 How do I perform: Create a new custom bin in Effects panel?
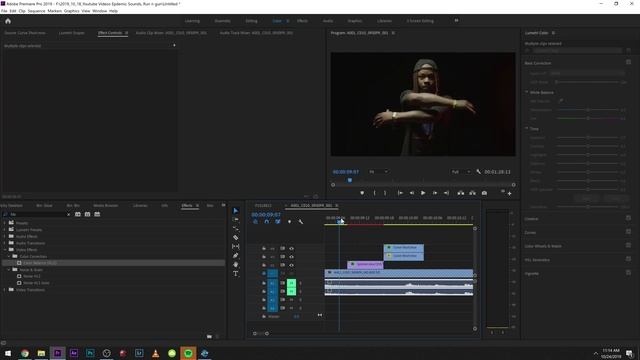[x=209, y=337]
